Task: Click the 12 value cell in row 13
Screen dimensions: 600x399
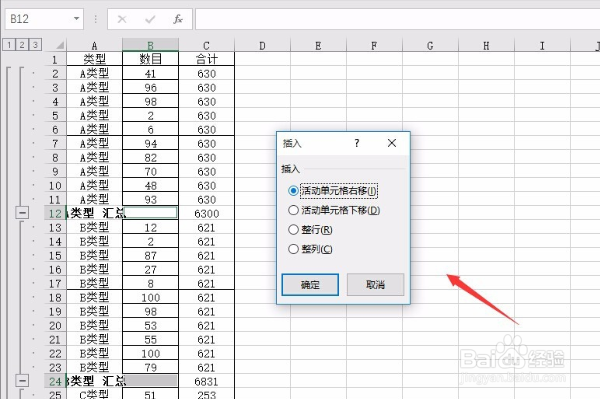Action: coord(150,227)
